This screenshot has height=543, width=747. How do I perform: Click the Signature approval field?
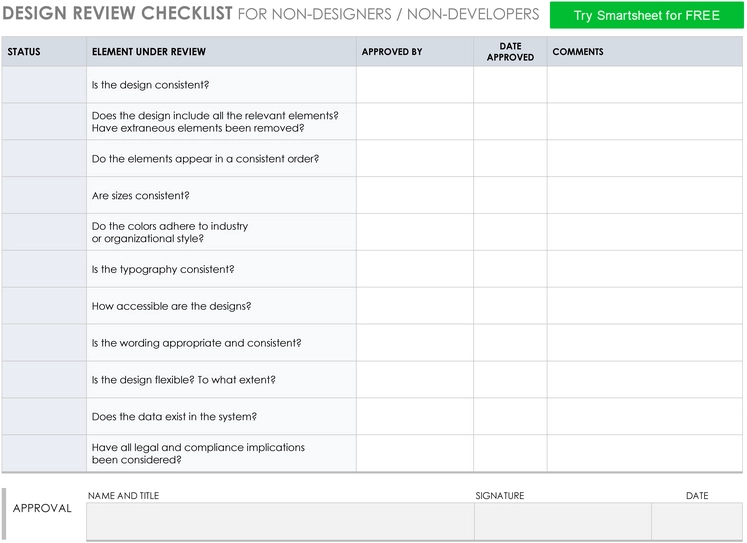point(563,521)
